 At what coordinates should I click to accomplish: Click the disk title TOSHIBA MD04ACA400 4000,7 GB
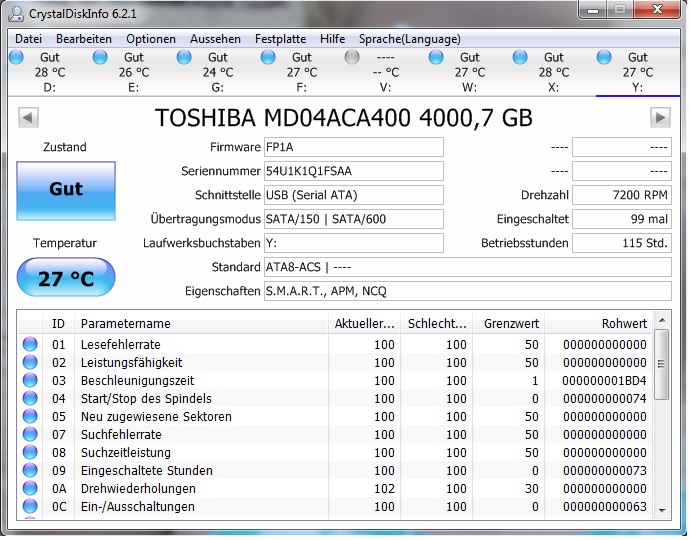(x=344, y=118)
